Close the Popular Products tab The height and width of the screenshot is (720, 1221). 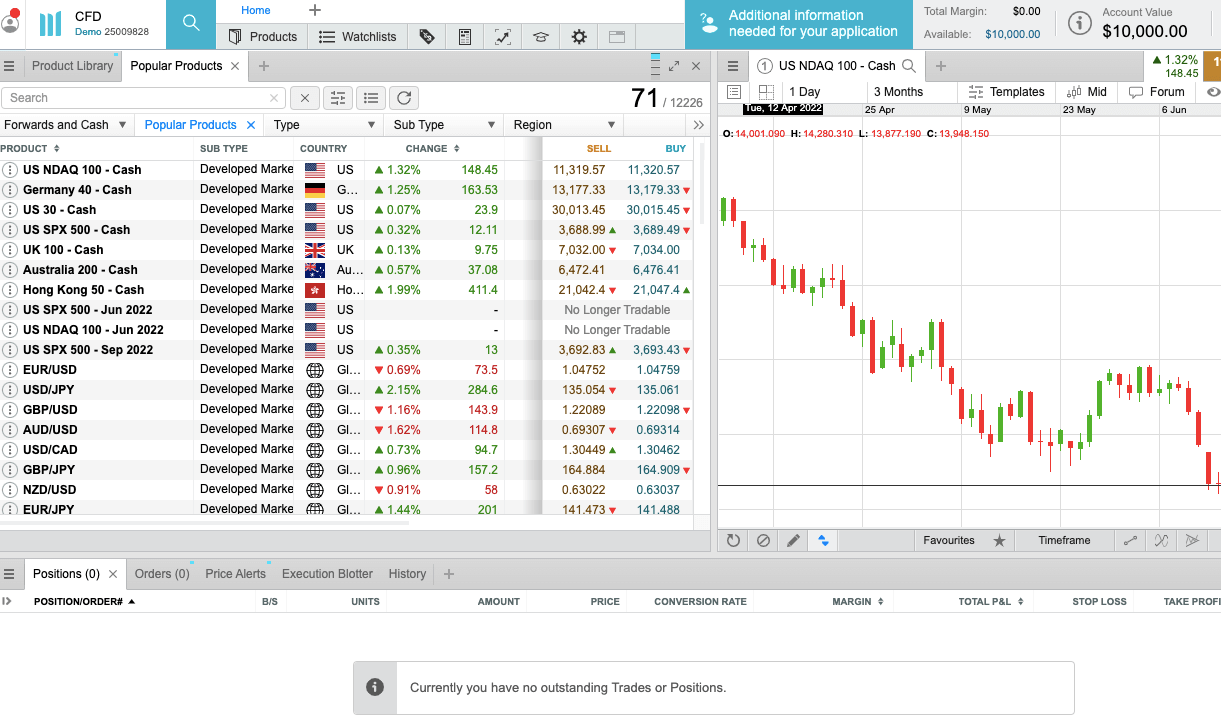click(234, 66)
